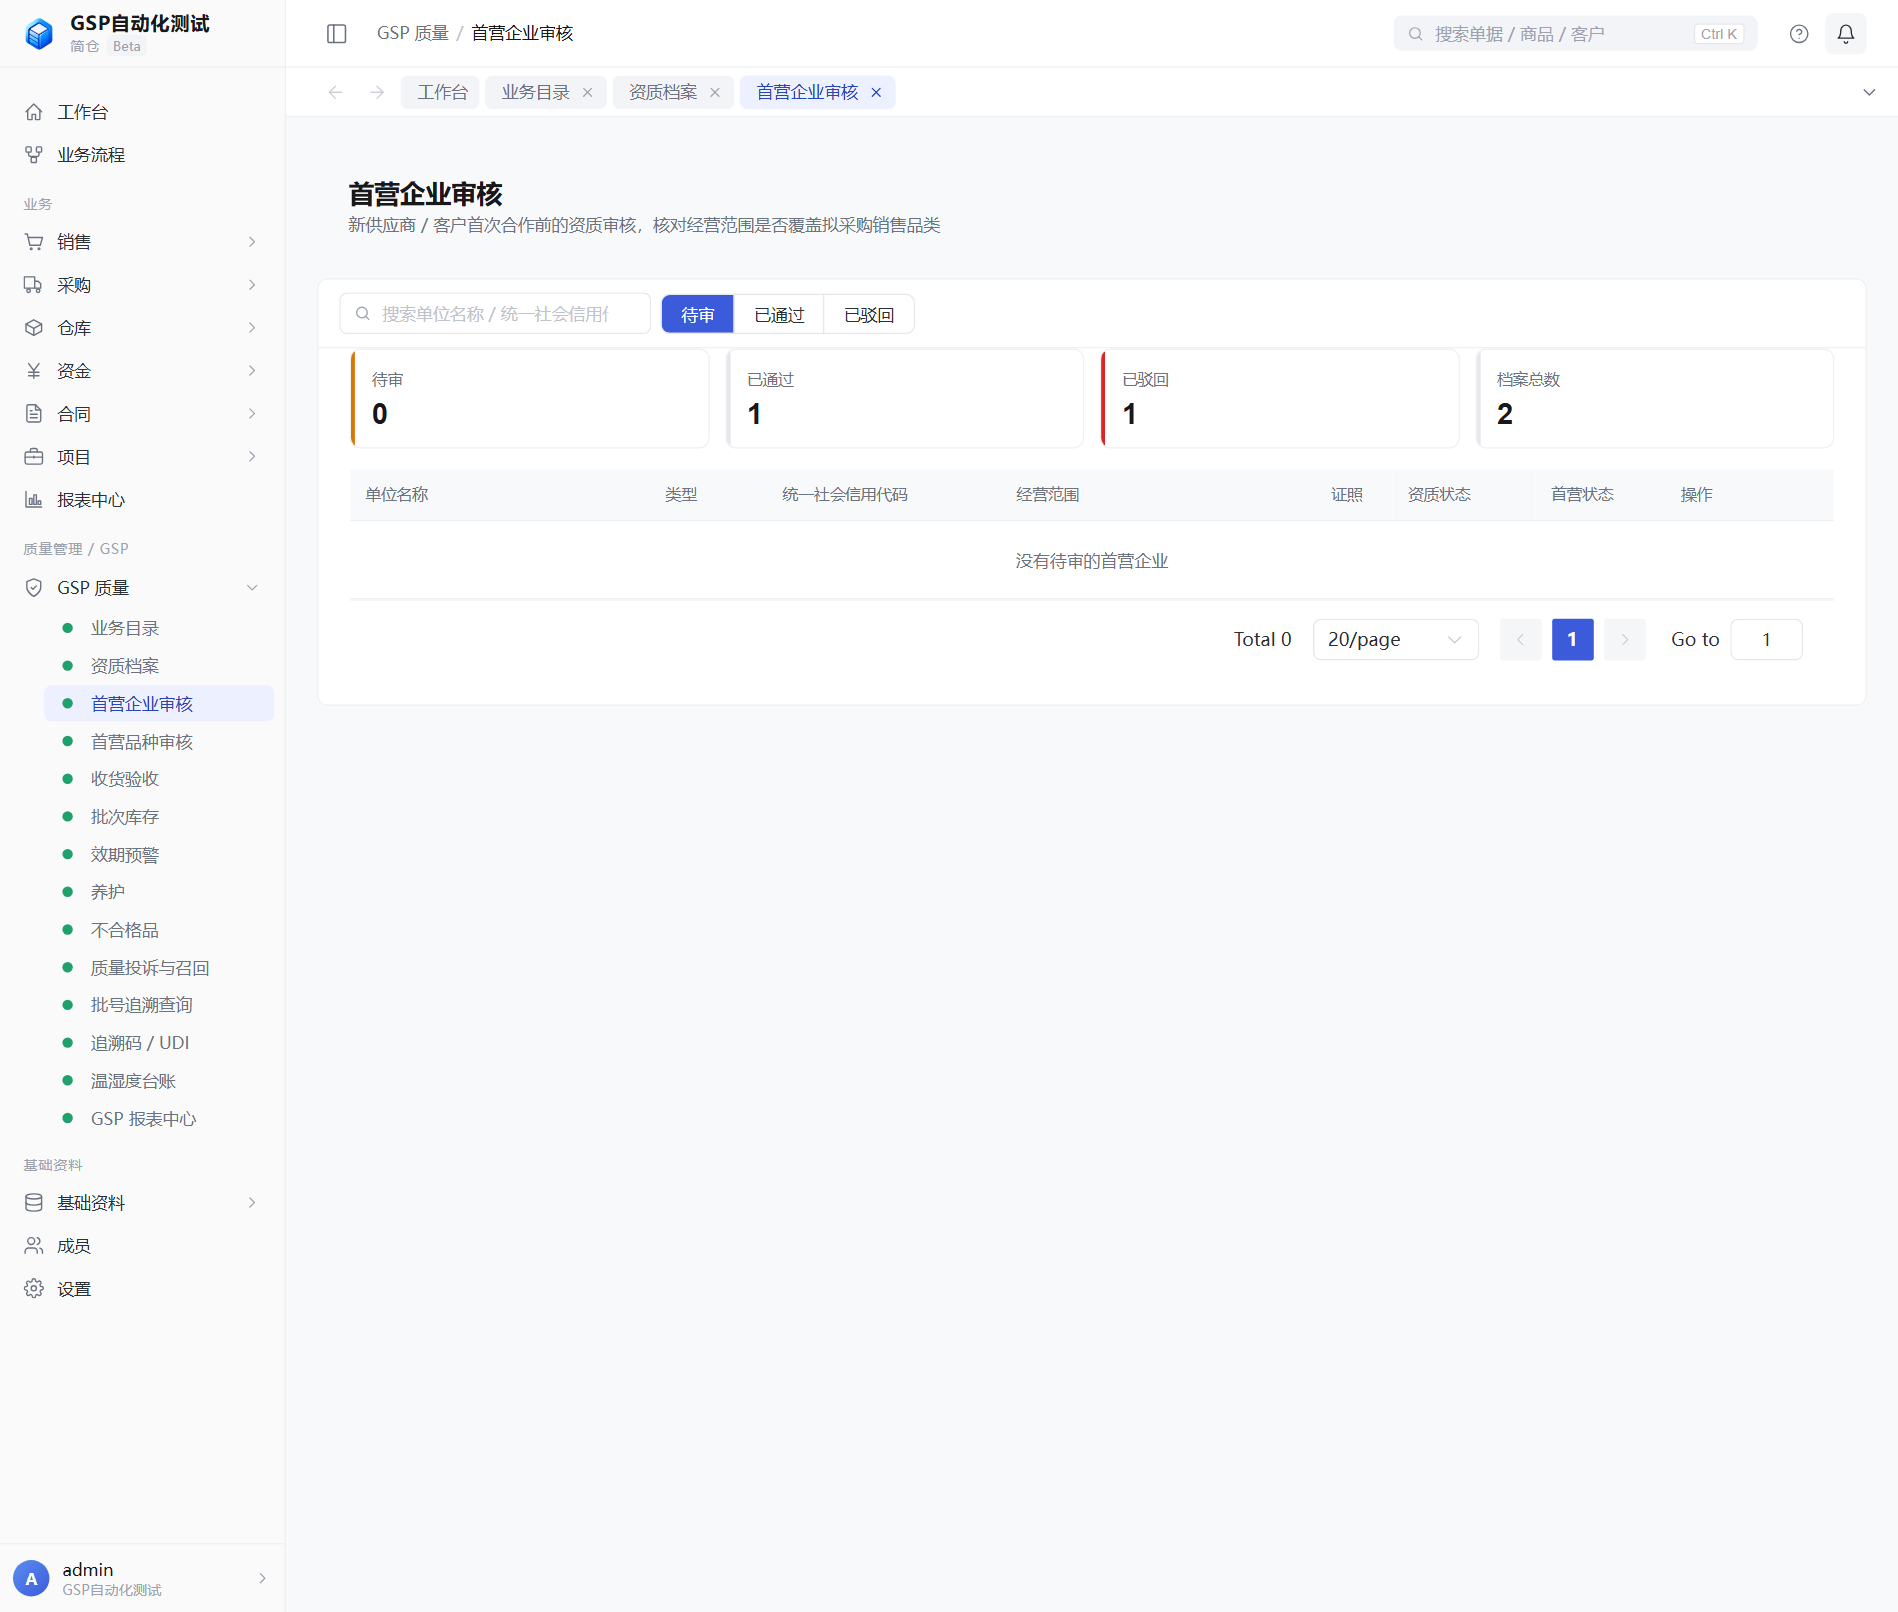Go back with the left arrow icon
1898x1612 pixels.
coord(335,92)
